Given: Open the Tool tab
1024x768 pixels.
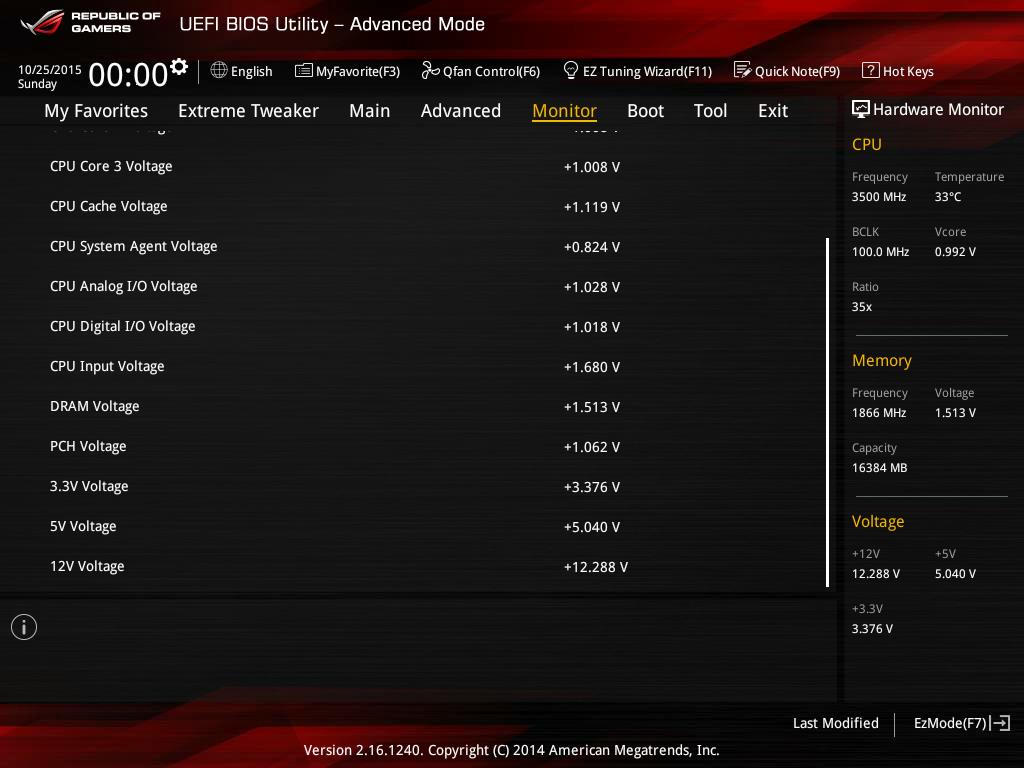Looking at the screenshot, I should point(711,111).
